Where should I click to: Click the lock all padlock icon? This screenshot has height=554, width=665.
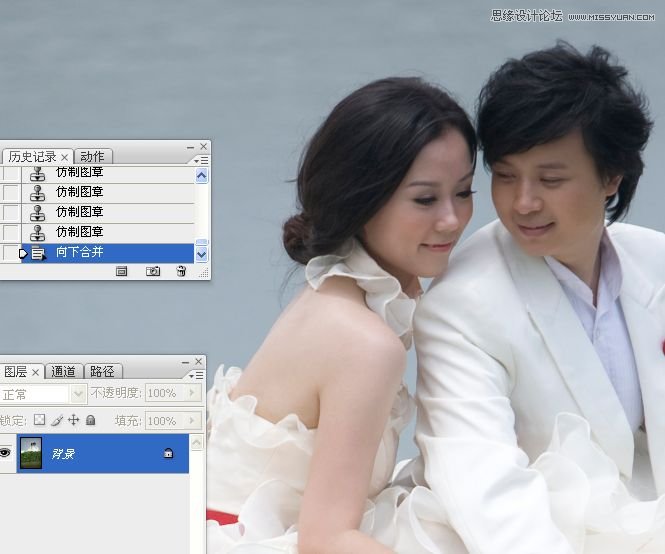(90, 421)
